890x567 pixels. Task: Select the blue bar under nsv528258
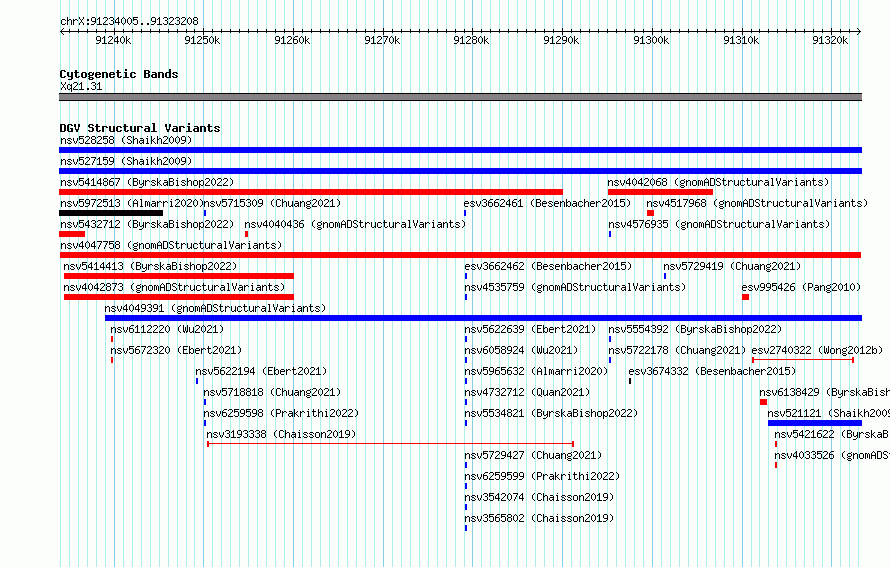(460, 150)
